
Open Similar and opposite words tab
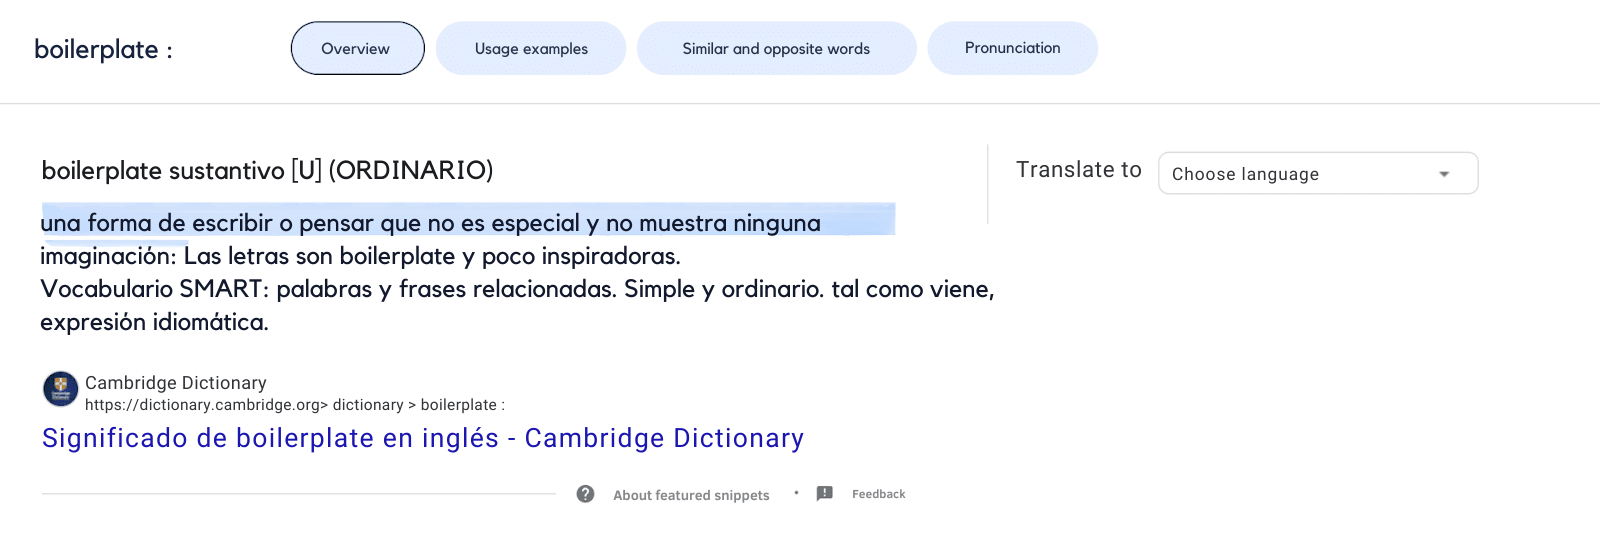point(776,48)
